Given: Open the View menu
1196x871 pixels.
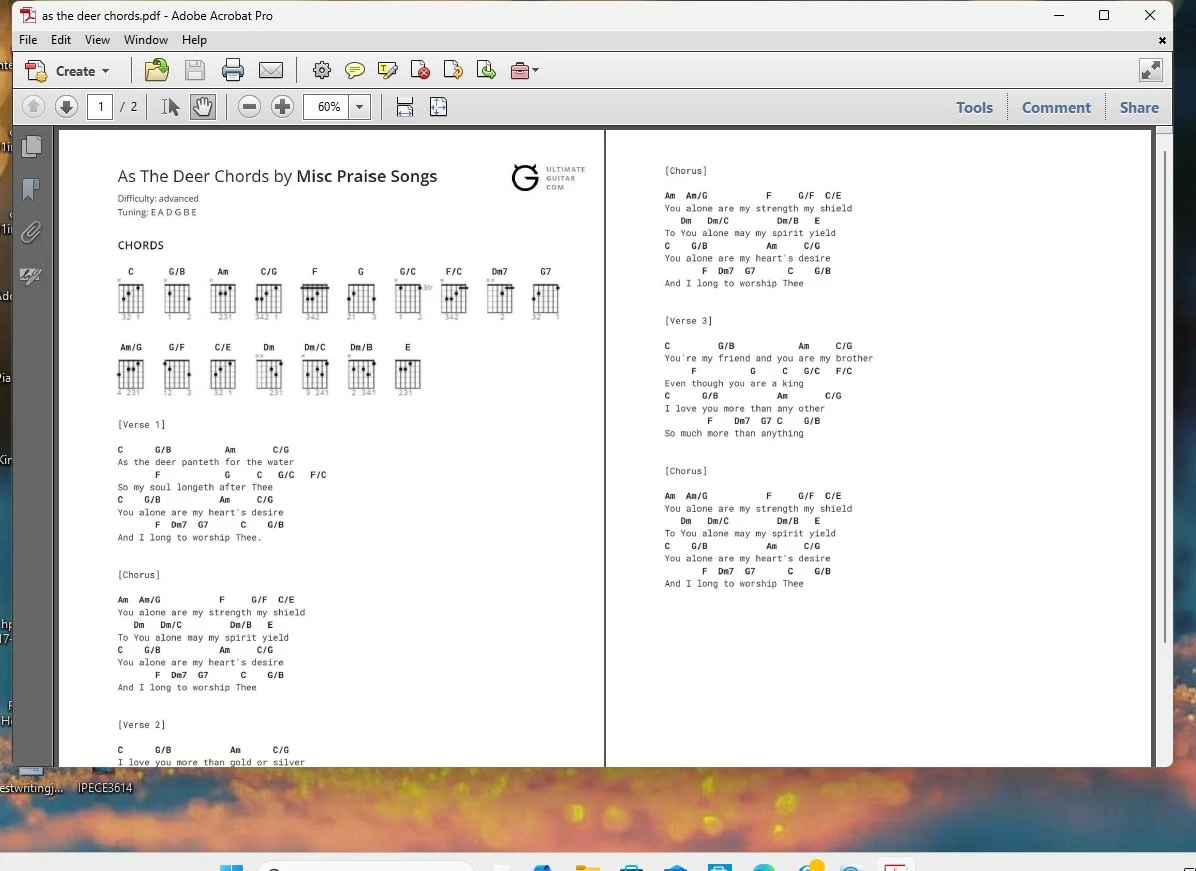Looking at the screenshot, I should point(97,40).
